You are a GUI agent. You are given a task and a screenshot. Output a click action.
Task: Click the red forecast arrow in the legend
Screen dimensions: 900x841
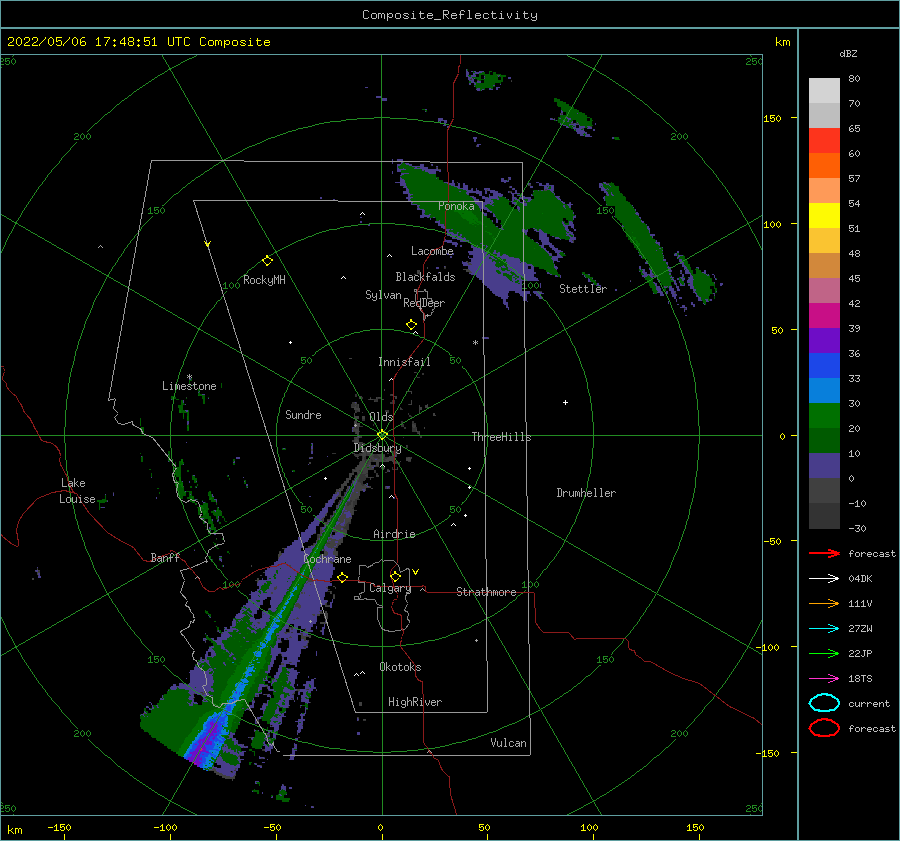coord(824,553)
